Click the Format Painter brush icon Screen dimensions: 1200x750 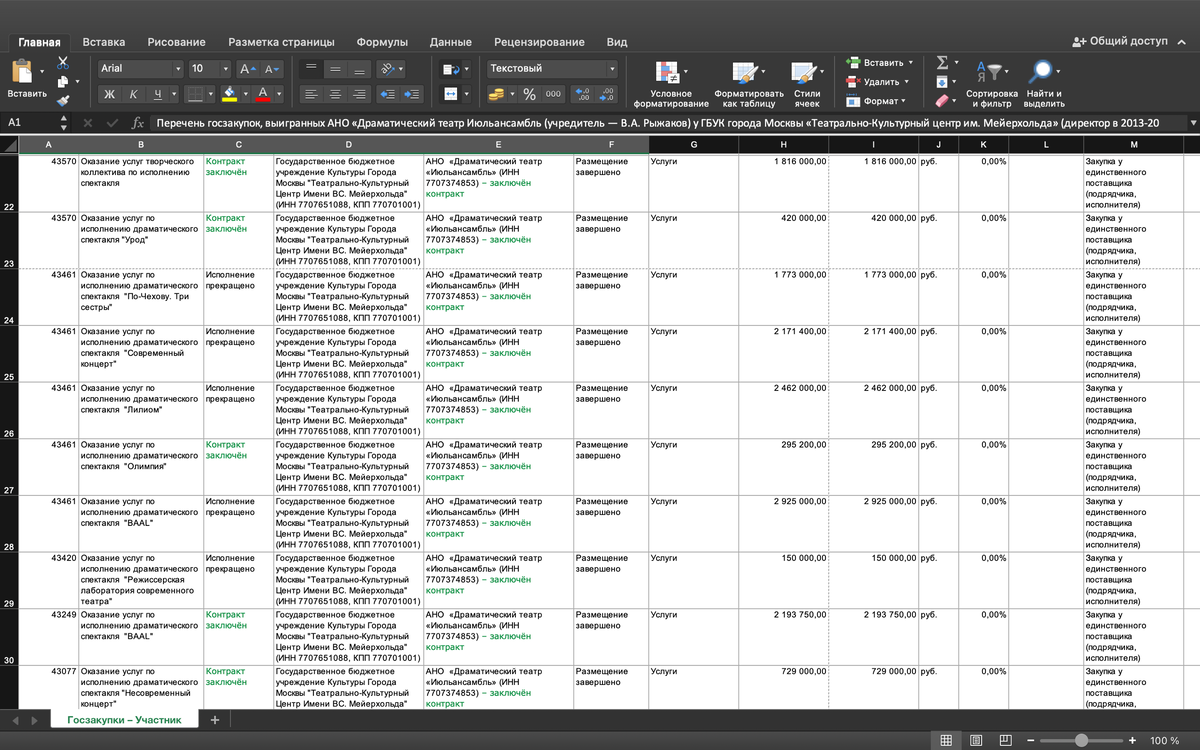[x=63, y=100]
